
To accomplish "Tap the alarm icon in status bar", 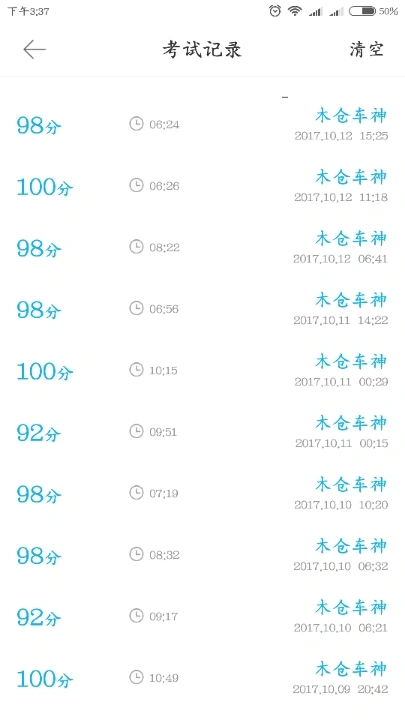I will click(x=275, y=11).
